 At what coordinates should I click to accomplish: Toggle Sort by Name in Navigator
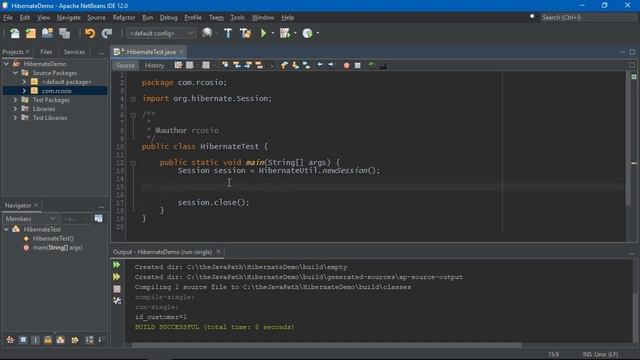pos(89,340)
